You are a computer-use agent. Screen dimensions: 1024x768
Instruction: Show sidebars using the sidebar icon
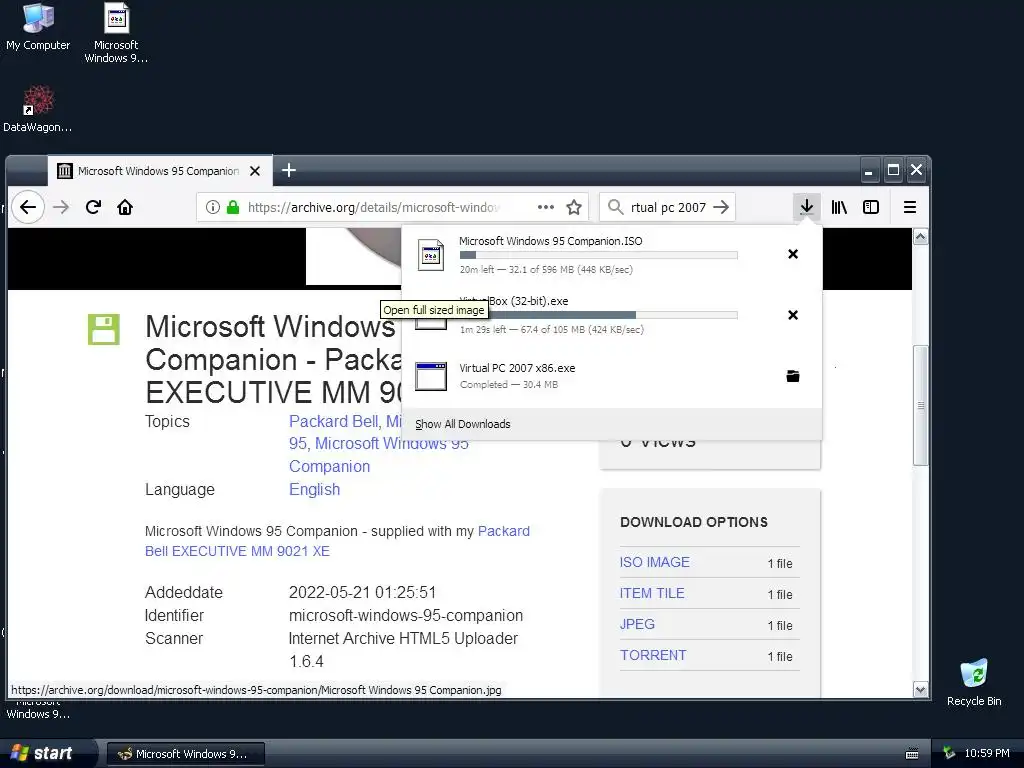point(871,207)
